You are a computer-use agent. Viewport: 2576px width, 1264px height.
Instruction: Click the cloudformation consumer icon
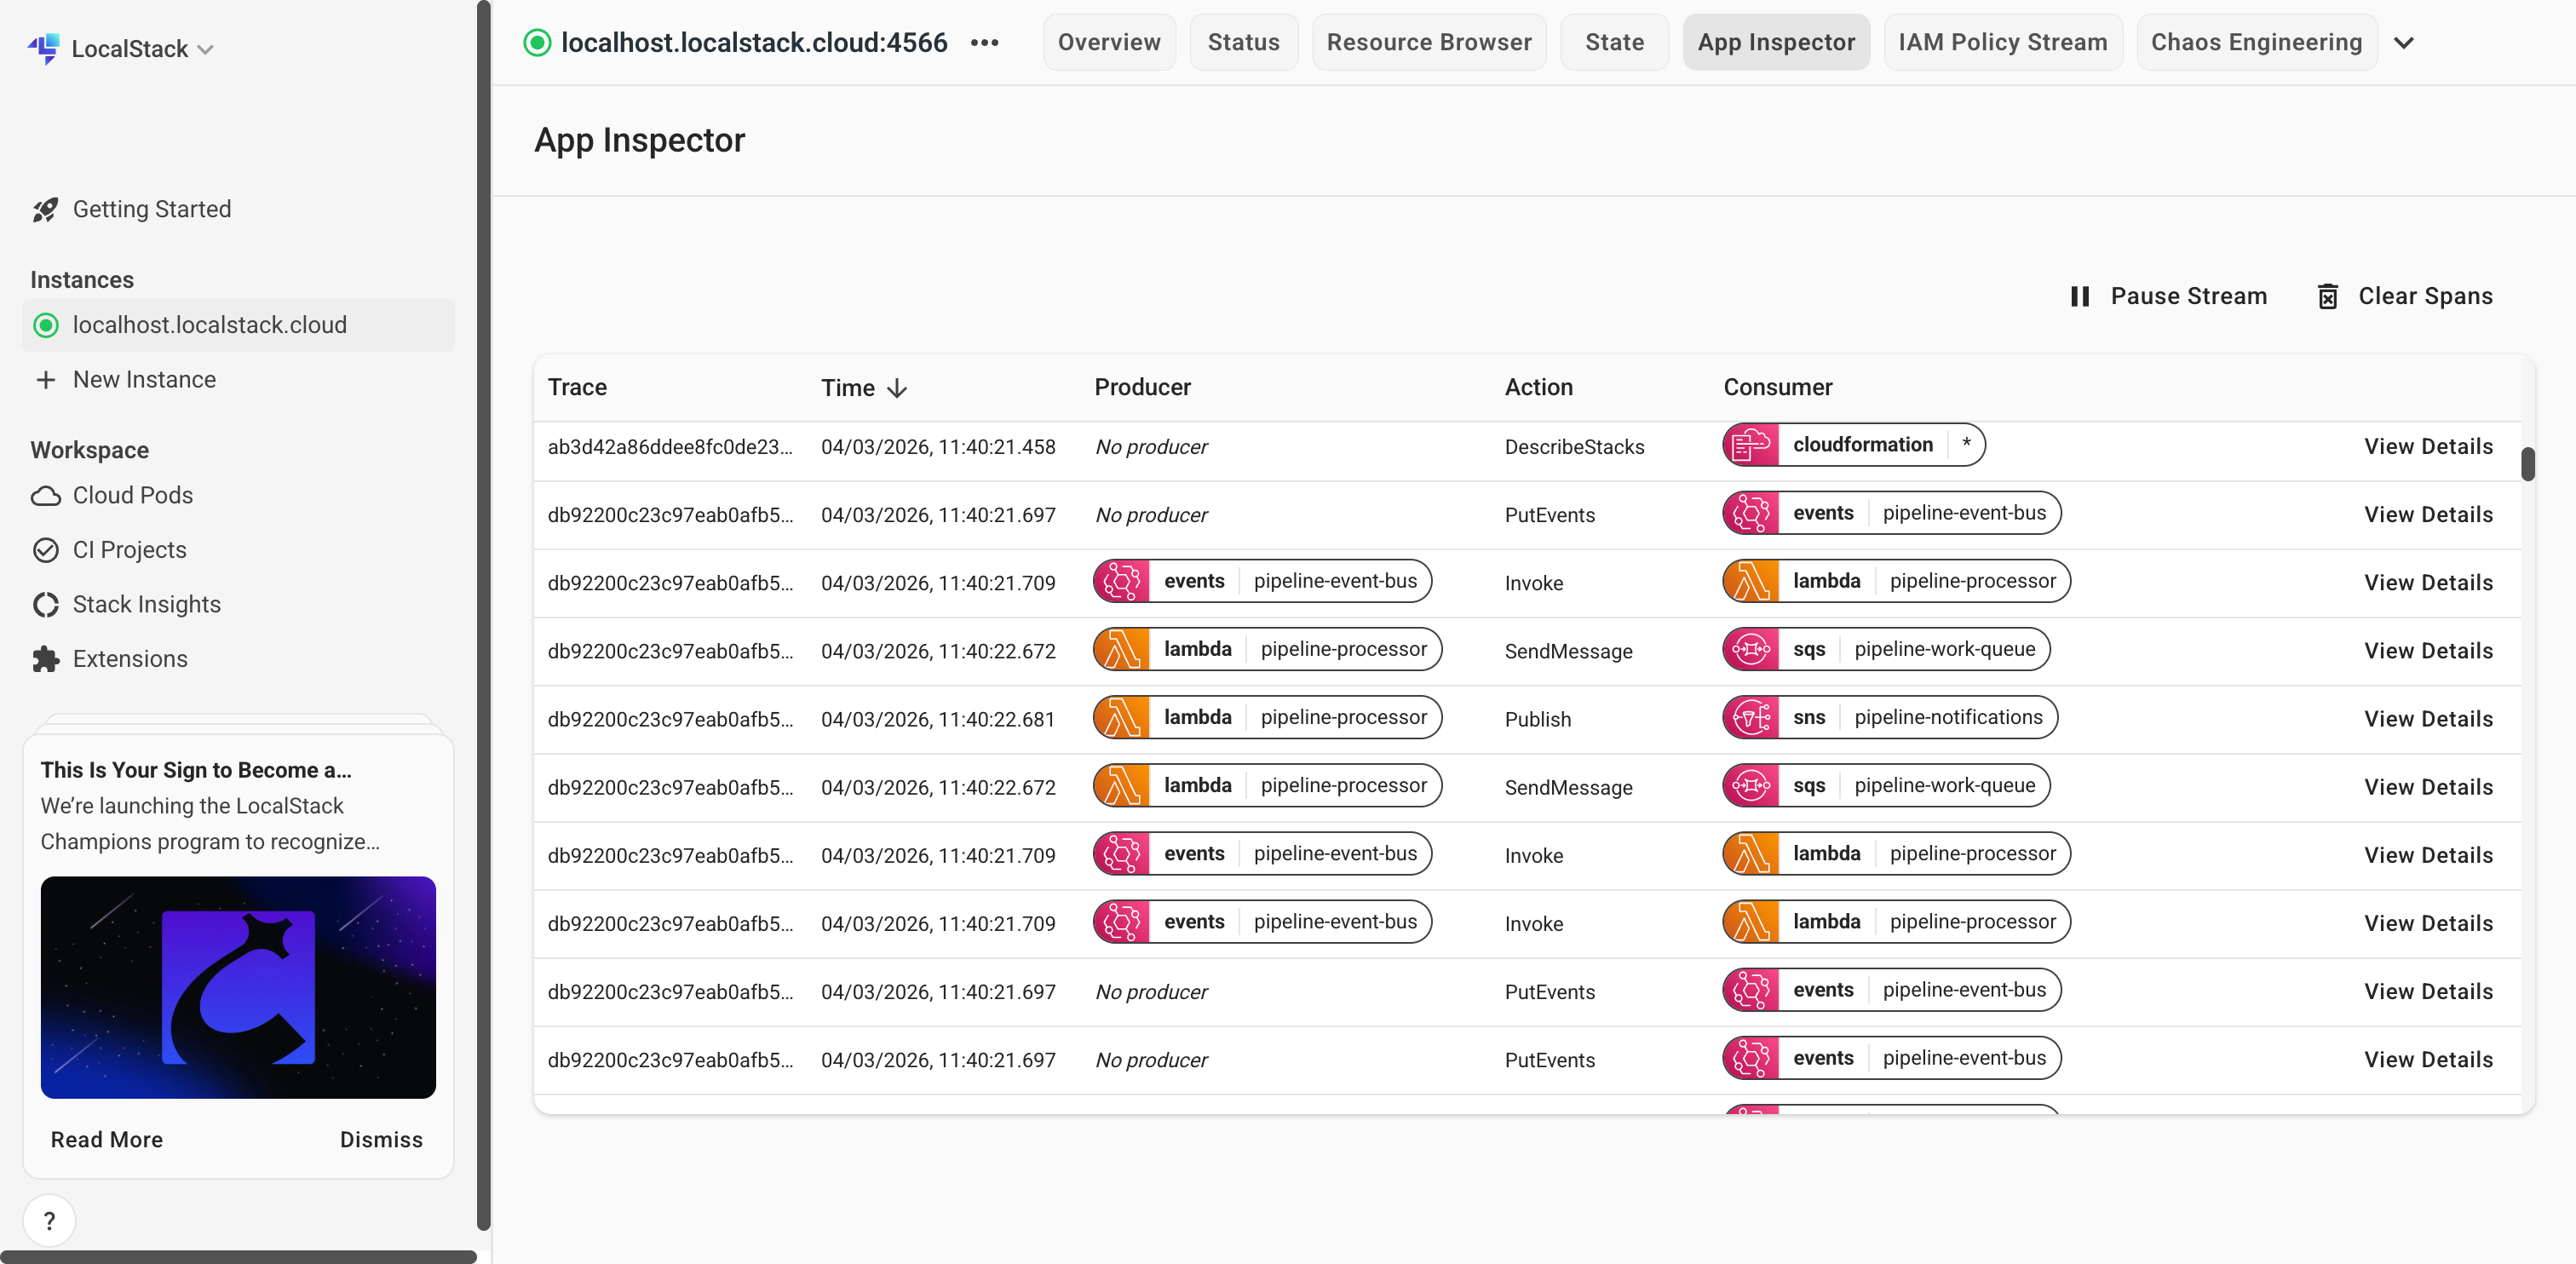1751,445
